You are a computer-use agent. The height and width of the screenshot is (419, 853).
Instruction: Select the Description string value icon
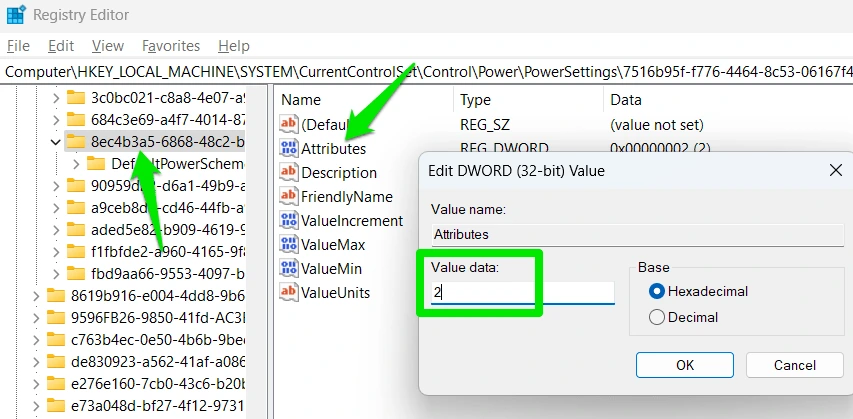click(289, 173)
